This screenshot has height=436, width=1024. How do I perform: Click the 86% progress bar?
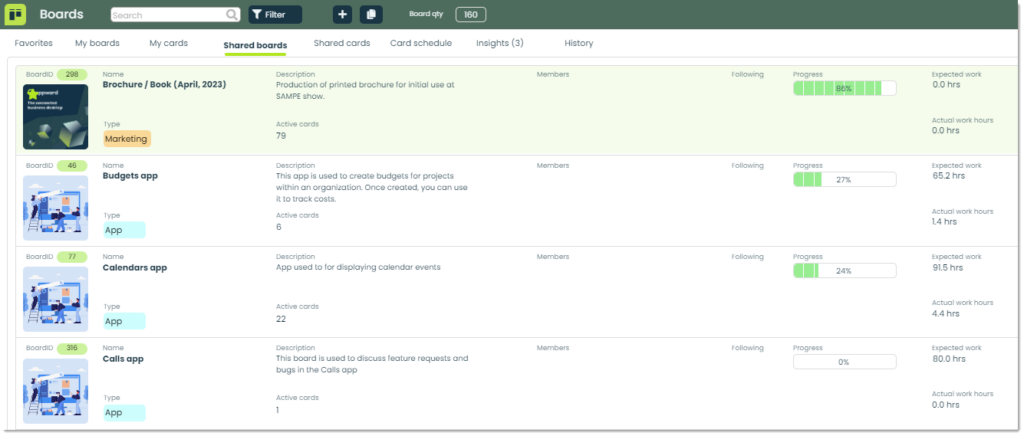[x=844, y=88]
